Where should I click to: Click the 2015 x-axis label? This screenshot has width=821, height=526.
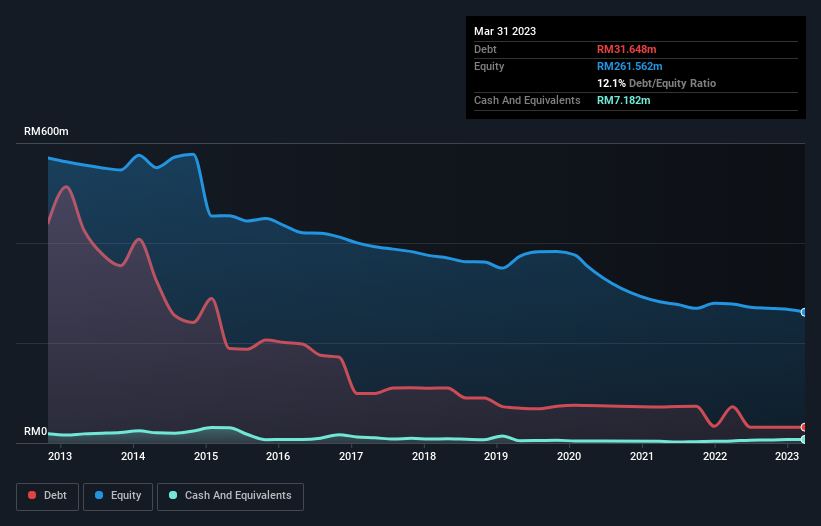(206, 456)
